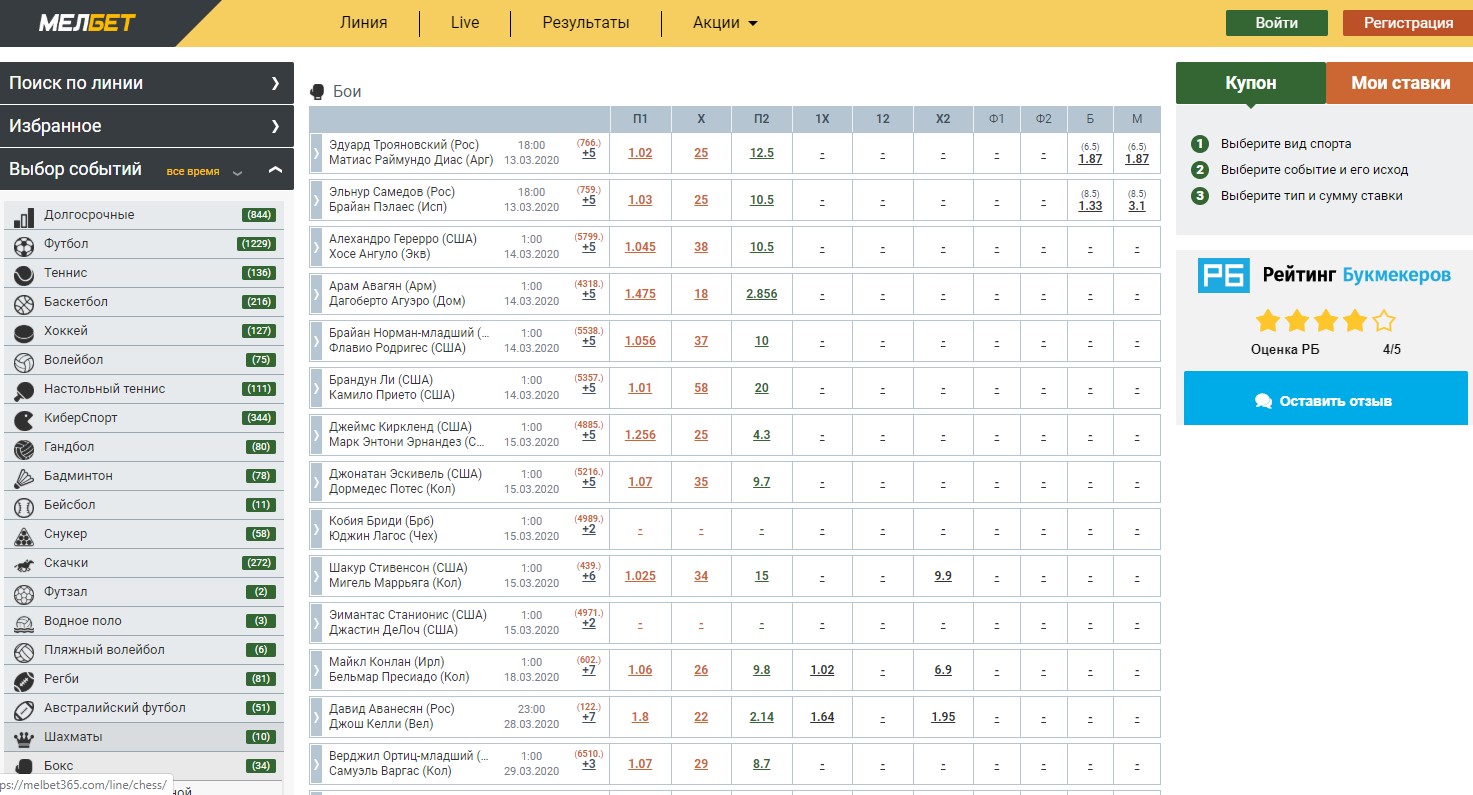The width and height of the screenshot is (1473, 795).
Task: Click the РБ rating logo
Action: coord(1224,274)
